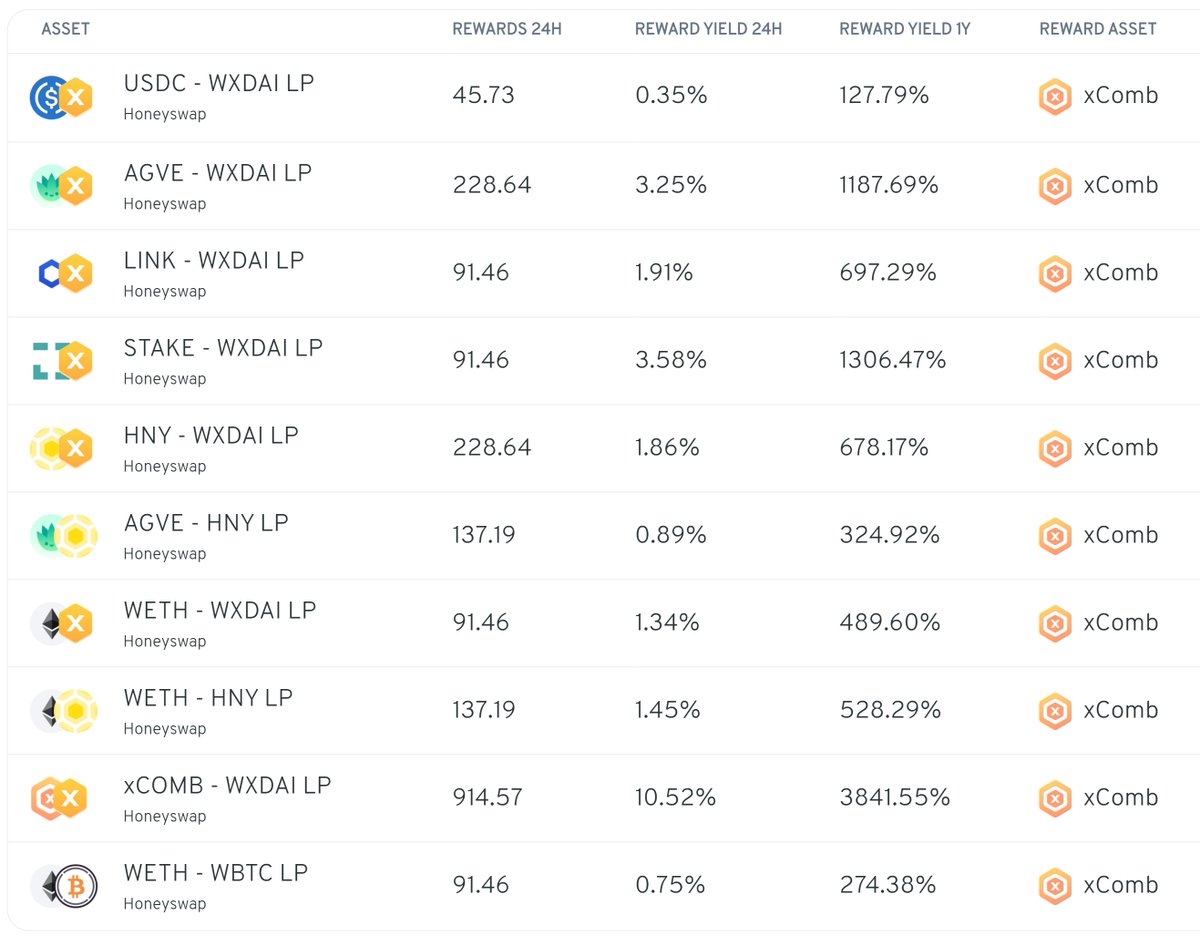
Task: Click the HNY - WXDAI LP pair icon
Action: tap(62, 448)
